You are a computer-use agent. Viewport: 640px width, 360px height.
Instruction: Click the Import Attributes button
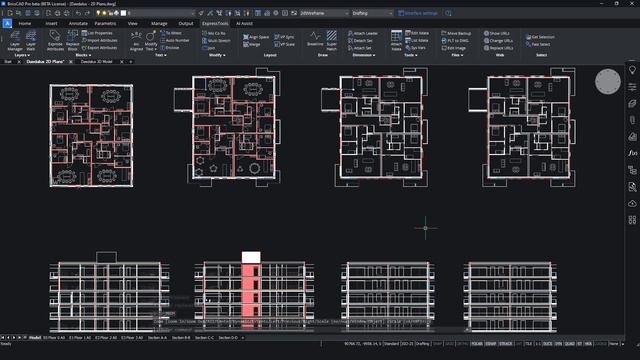100,40
